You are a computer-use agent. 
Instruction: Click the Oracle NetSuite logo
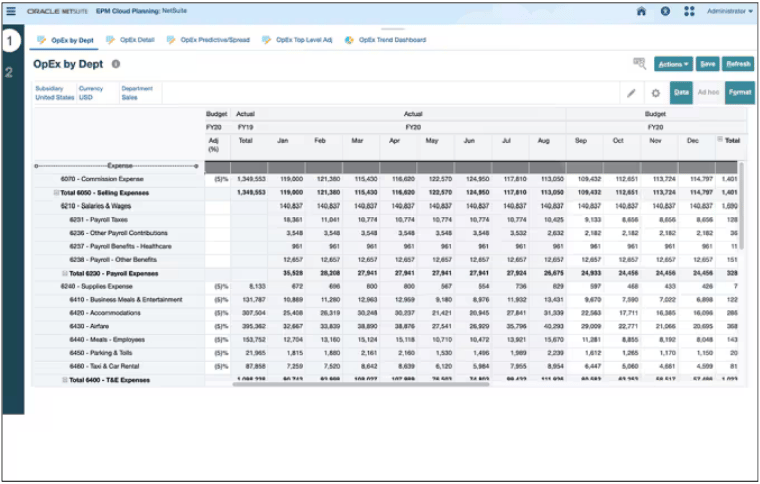coord(57,11)
